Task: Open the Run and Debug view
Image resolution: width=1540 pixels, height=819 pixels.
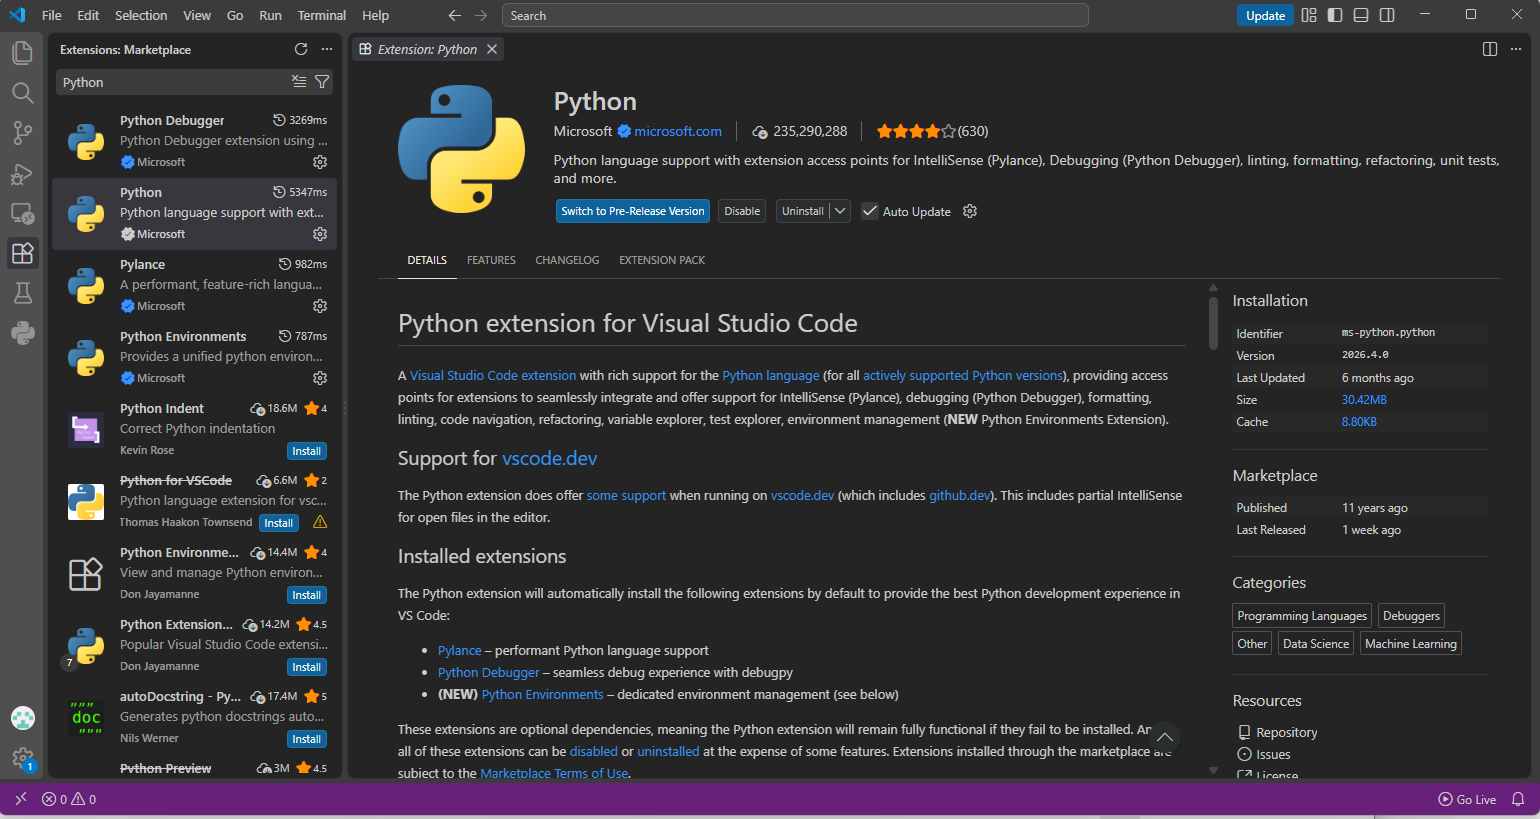Action: tap(22, 174)
